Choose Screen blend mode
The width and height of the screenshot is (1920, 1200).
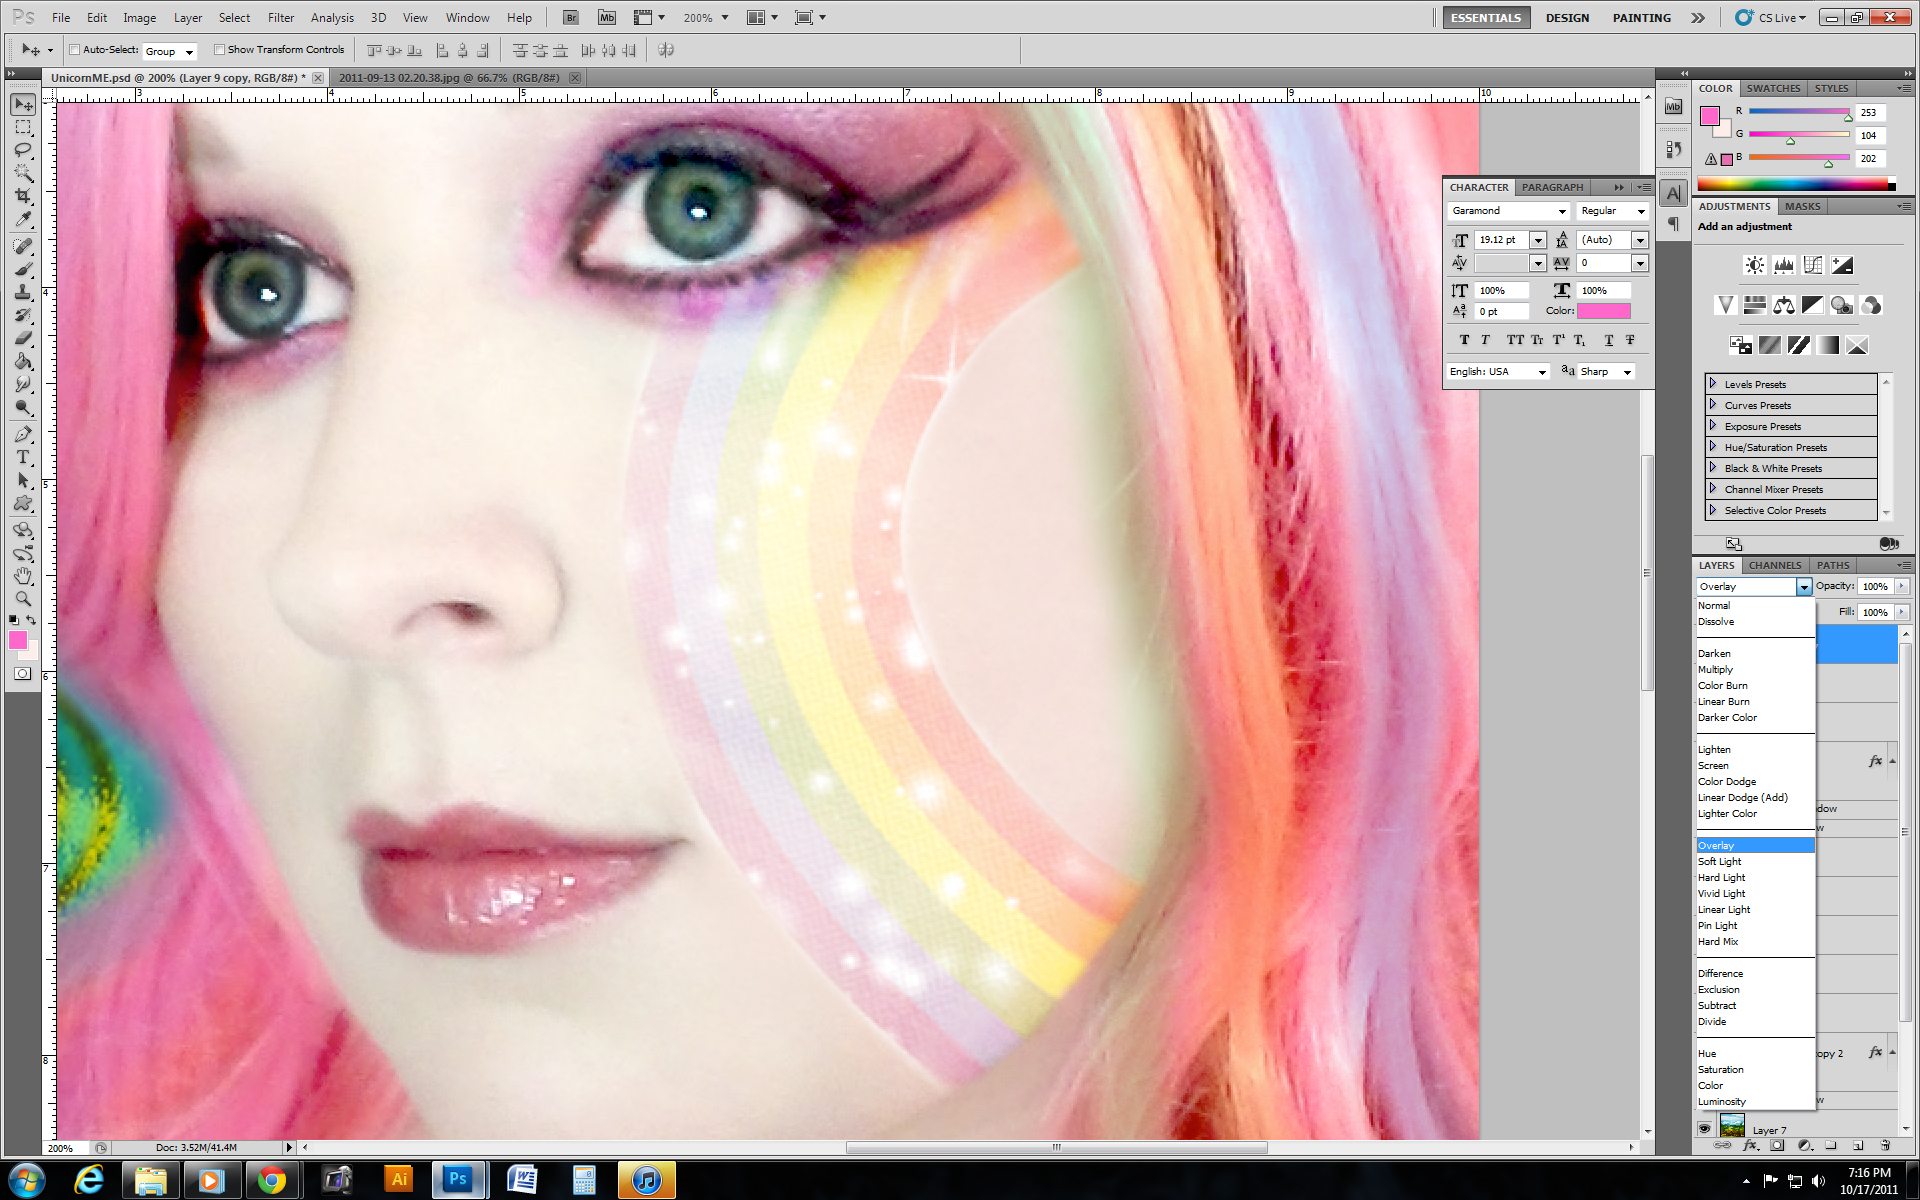(1755, 766)
